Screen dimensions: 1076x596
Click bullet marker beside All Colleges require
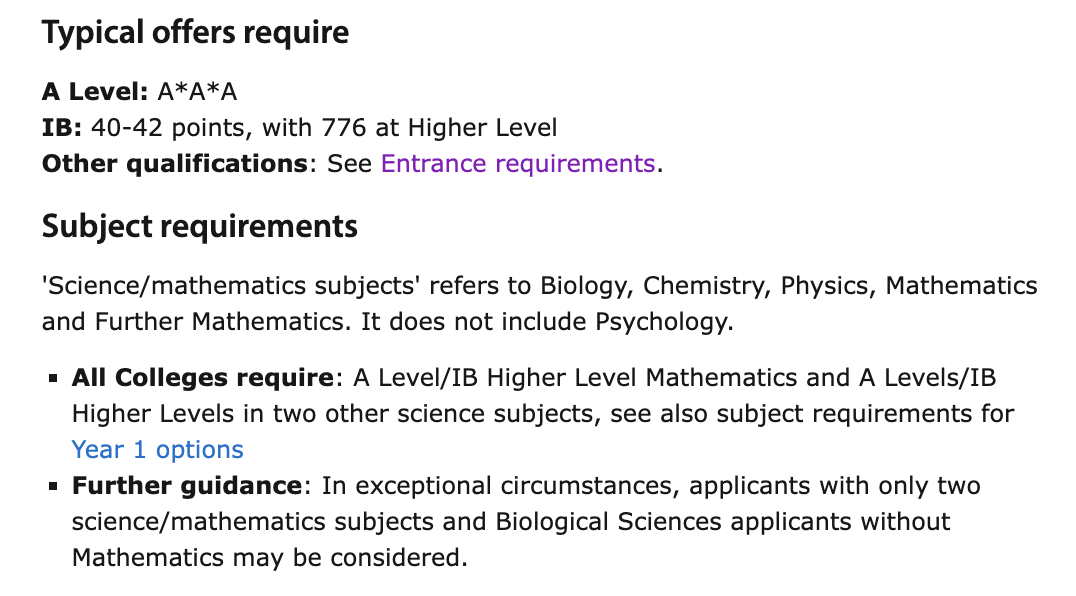click(53, 378)
